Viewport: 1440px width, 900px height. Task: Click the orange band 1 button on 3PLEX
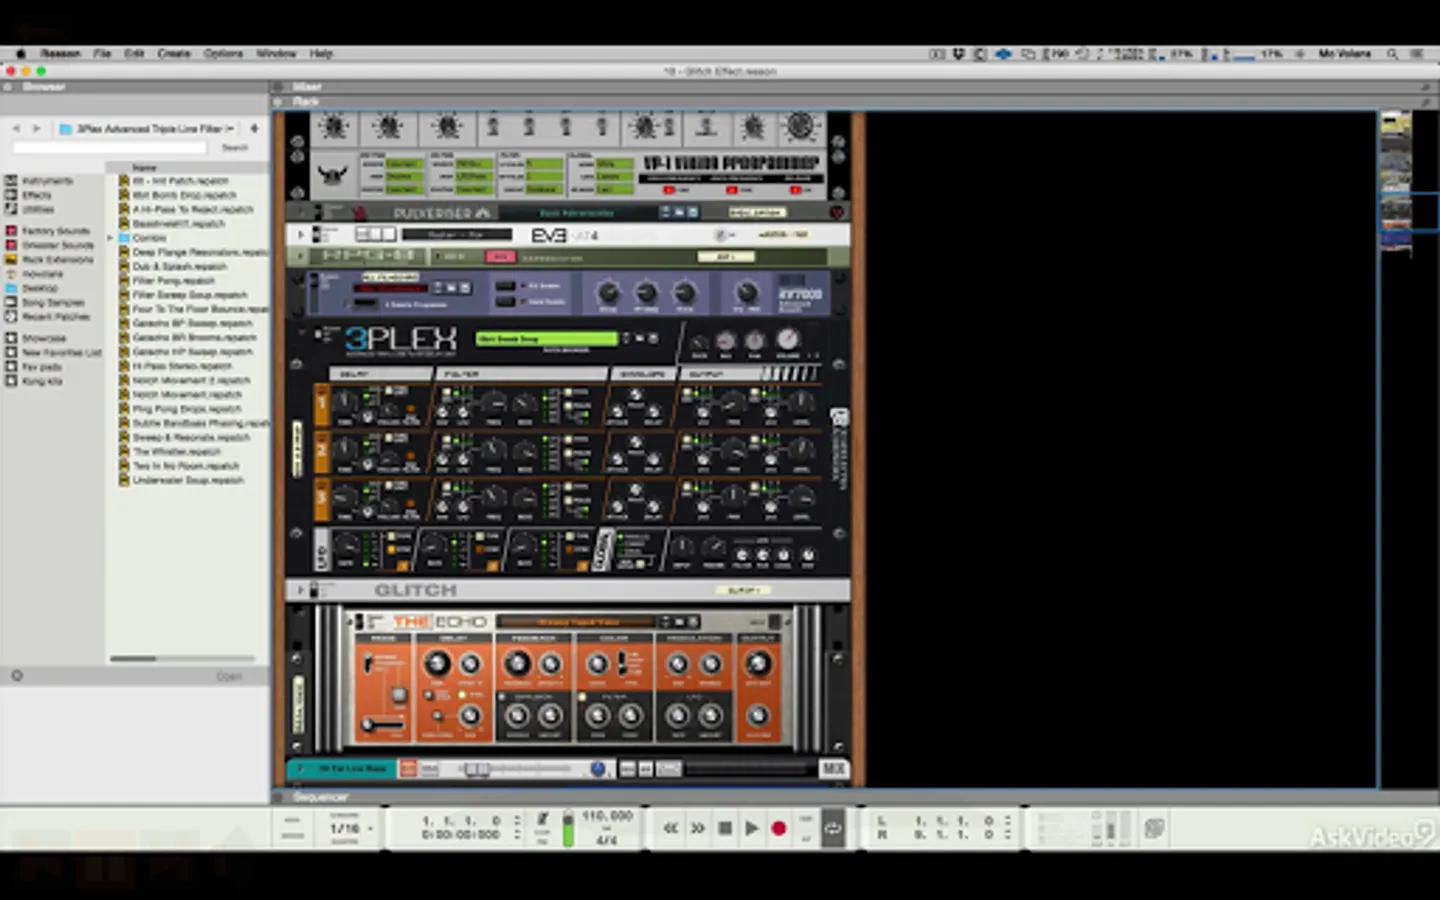tap(322, 406)
